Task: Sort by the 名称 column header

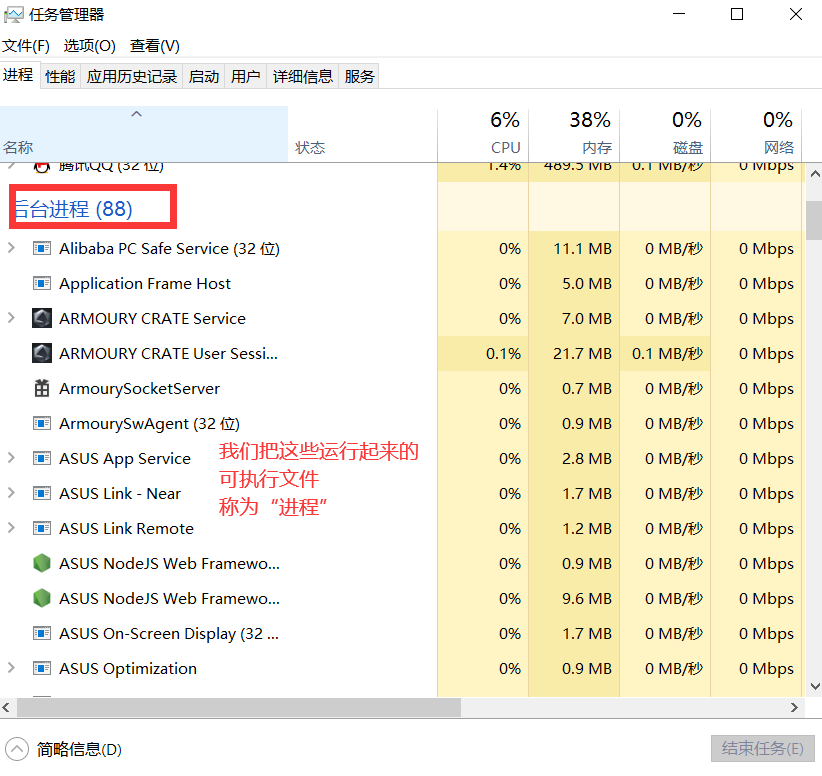Action: [x=144, y=134]
